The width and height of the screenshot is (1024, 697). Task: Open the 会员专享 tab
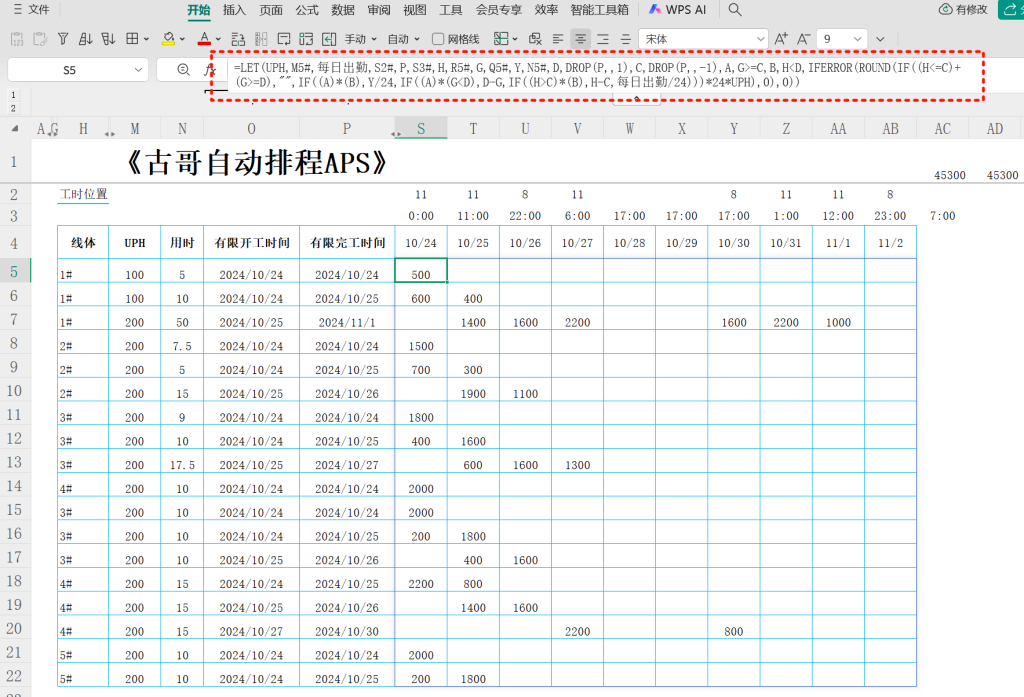[498, 10]
